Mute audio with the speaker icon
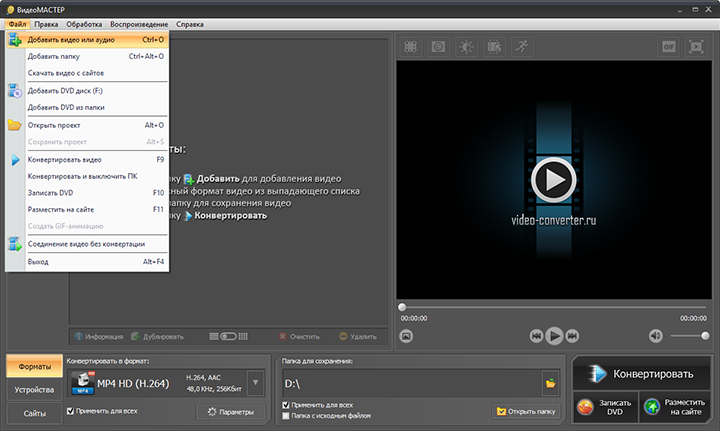 click(x=656, y=336)
